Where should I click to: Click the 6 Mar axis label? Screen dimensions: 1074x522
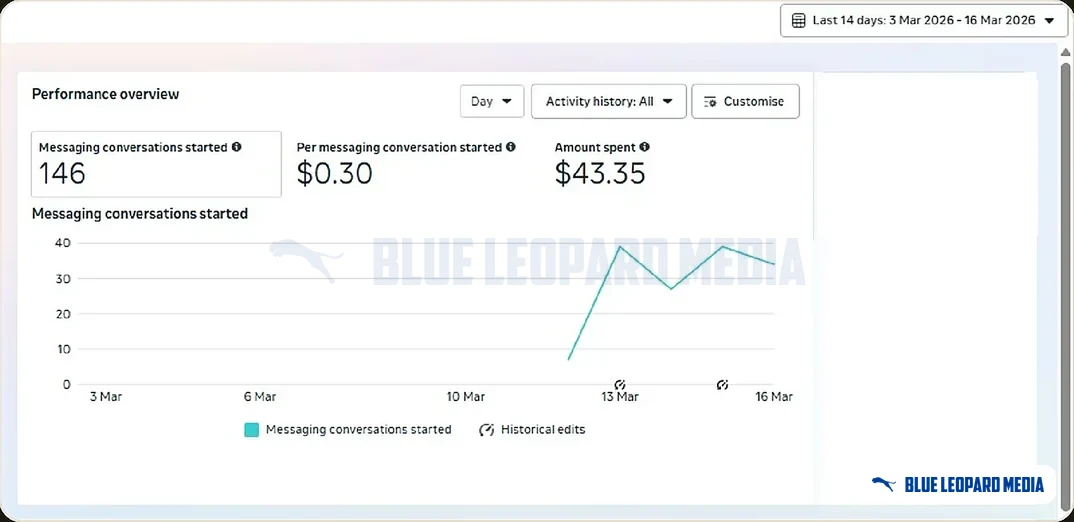point(260,397)
